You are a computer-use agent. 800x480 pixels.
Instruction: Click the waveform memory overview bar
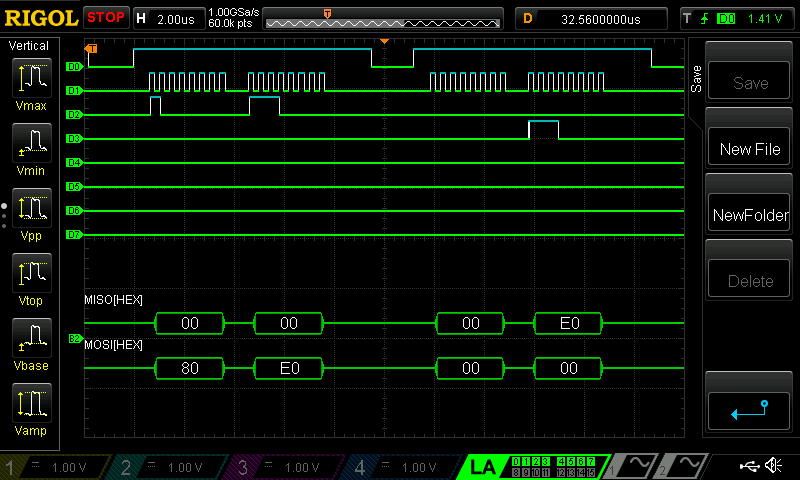[383, 19]
